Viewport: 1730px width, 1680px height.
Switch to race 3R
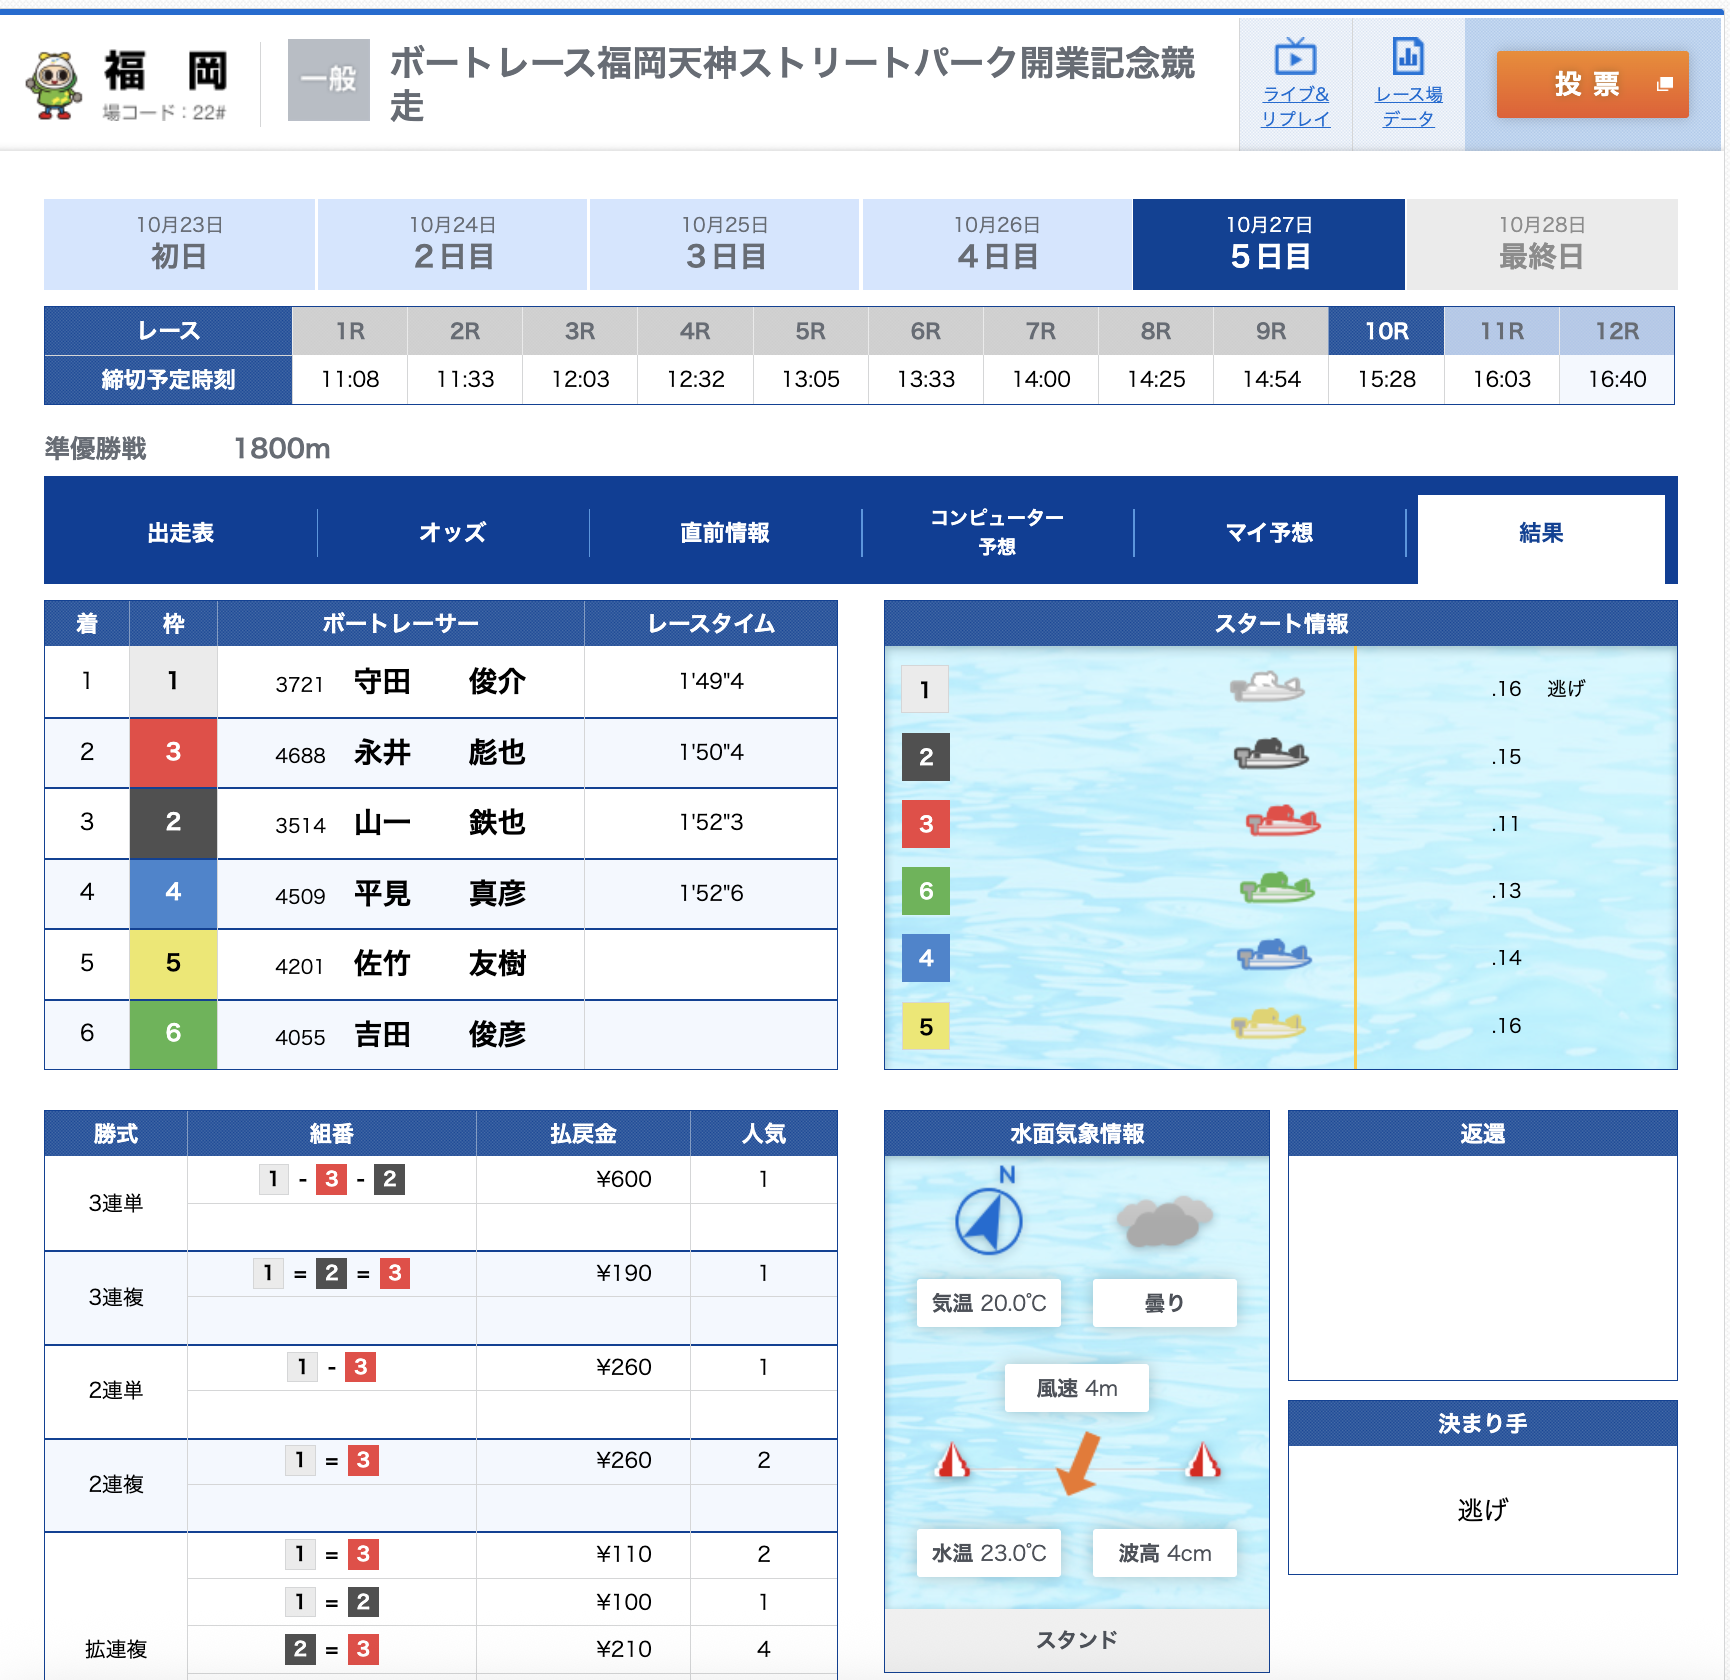click(x=580, y=331)
